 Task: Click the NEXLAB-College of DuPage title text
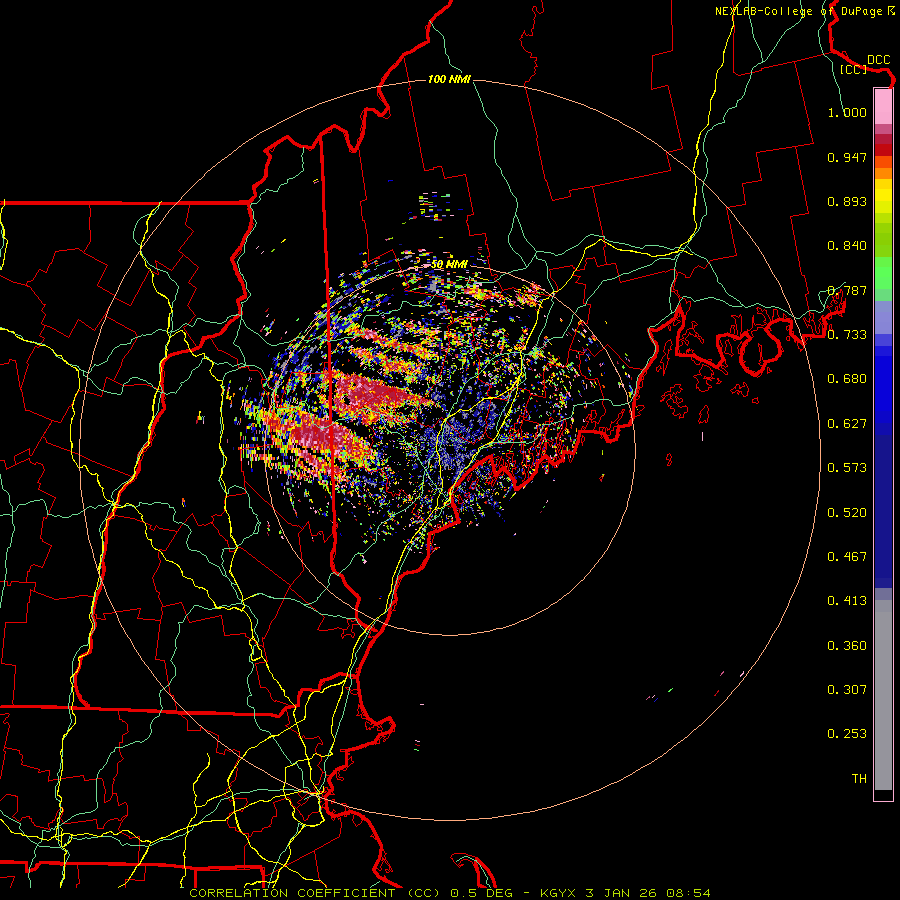(x=799, y=11)
